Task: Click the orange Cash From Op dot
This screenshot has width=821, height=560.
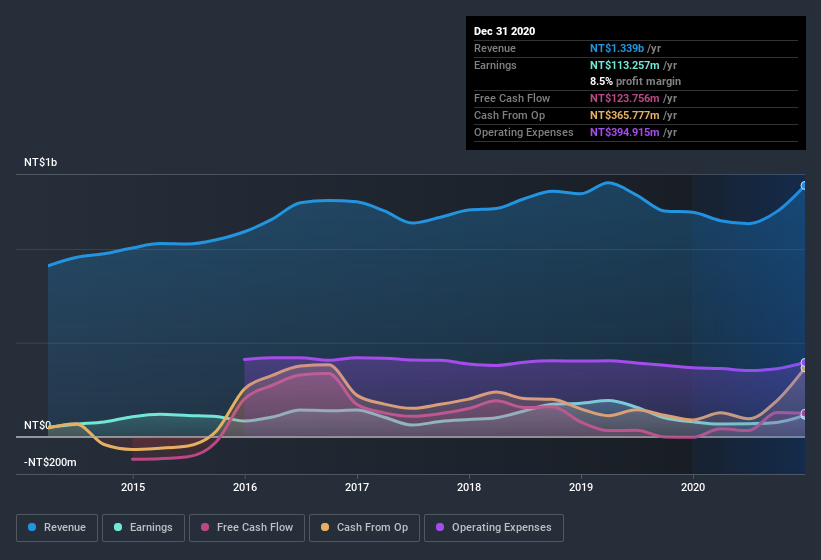Action: click(326, 527)
